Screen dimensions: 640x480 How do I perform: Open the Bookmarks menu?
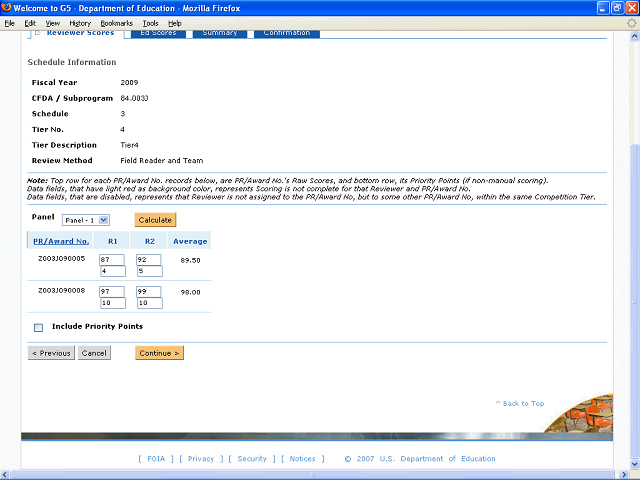point(116,23)
